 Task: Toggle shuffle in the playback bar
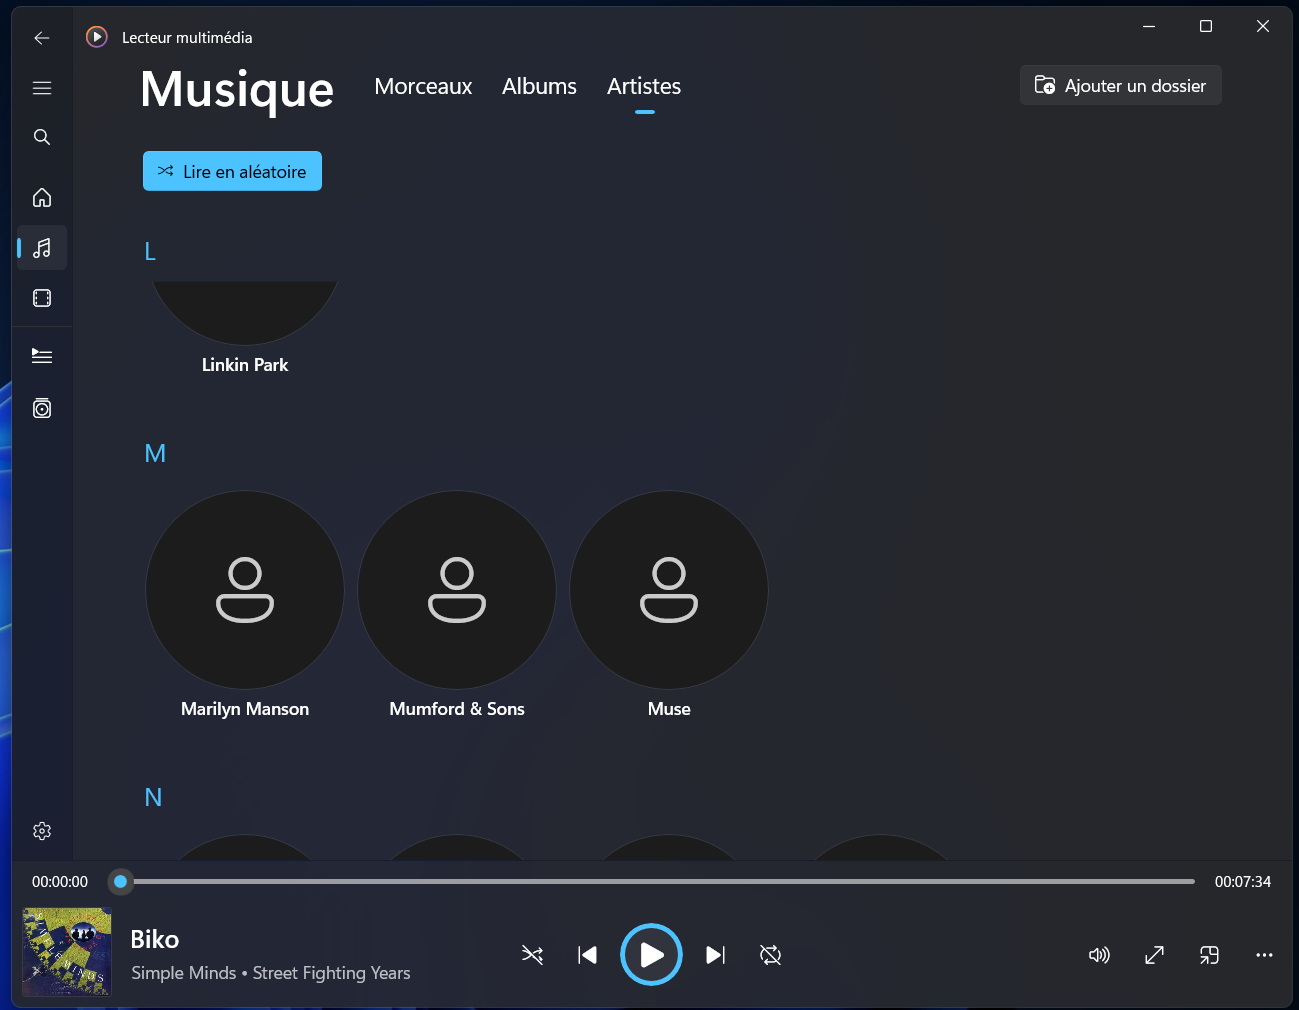533,955
